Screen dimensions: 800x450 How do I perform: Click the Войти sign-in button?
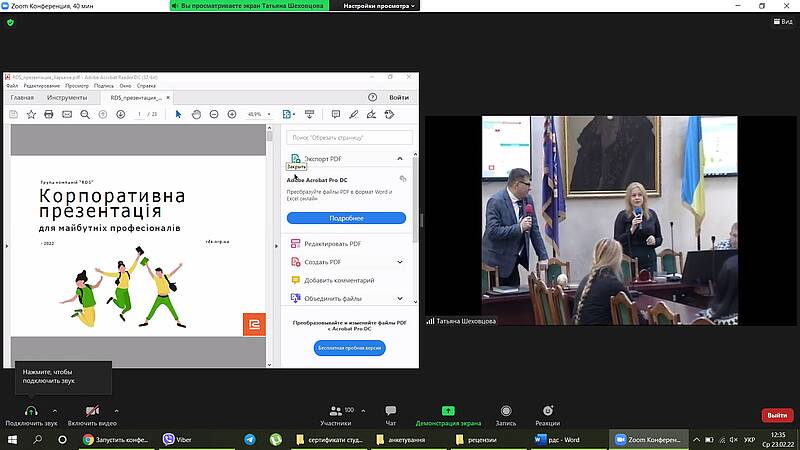coord(398,97)
